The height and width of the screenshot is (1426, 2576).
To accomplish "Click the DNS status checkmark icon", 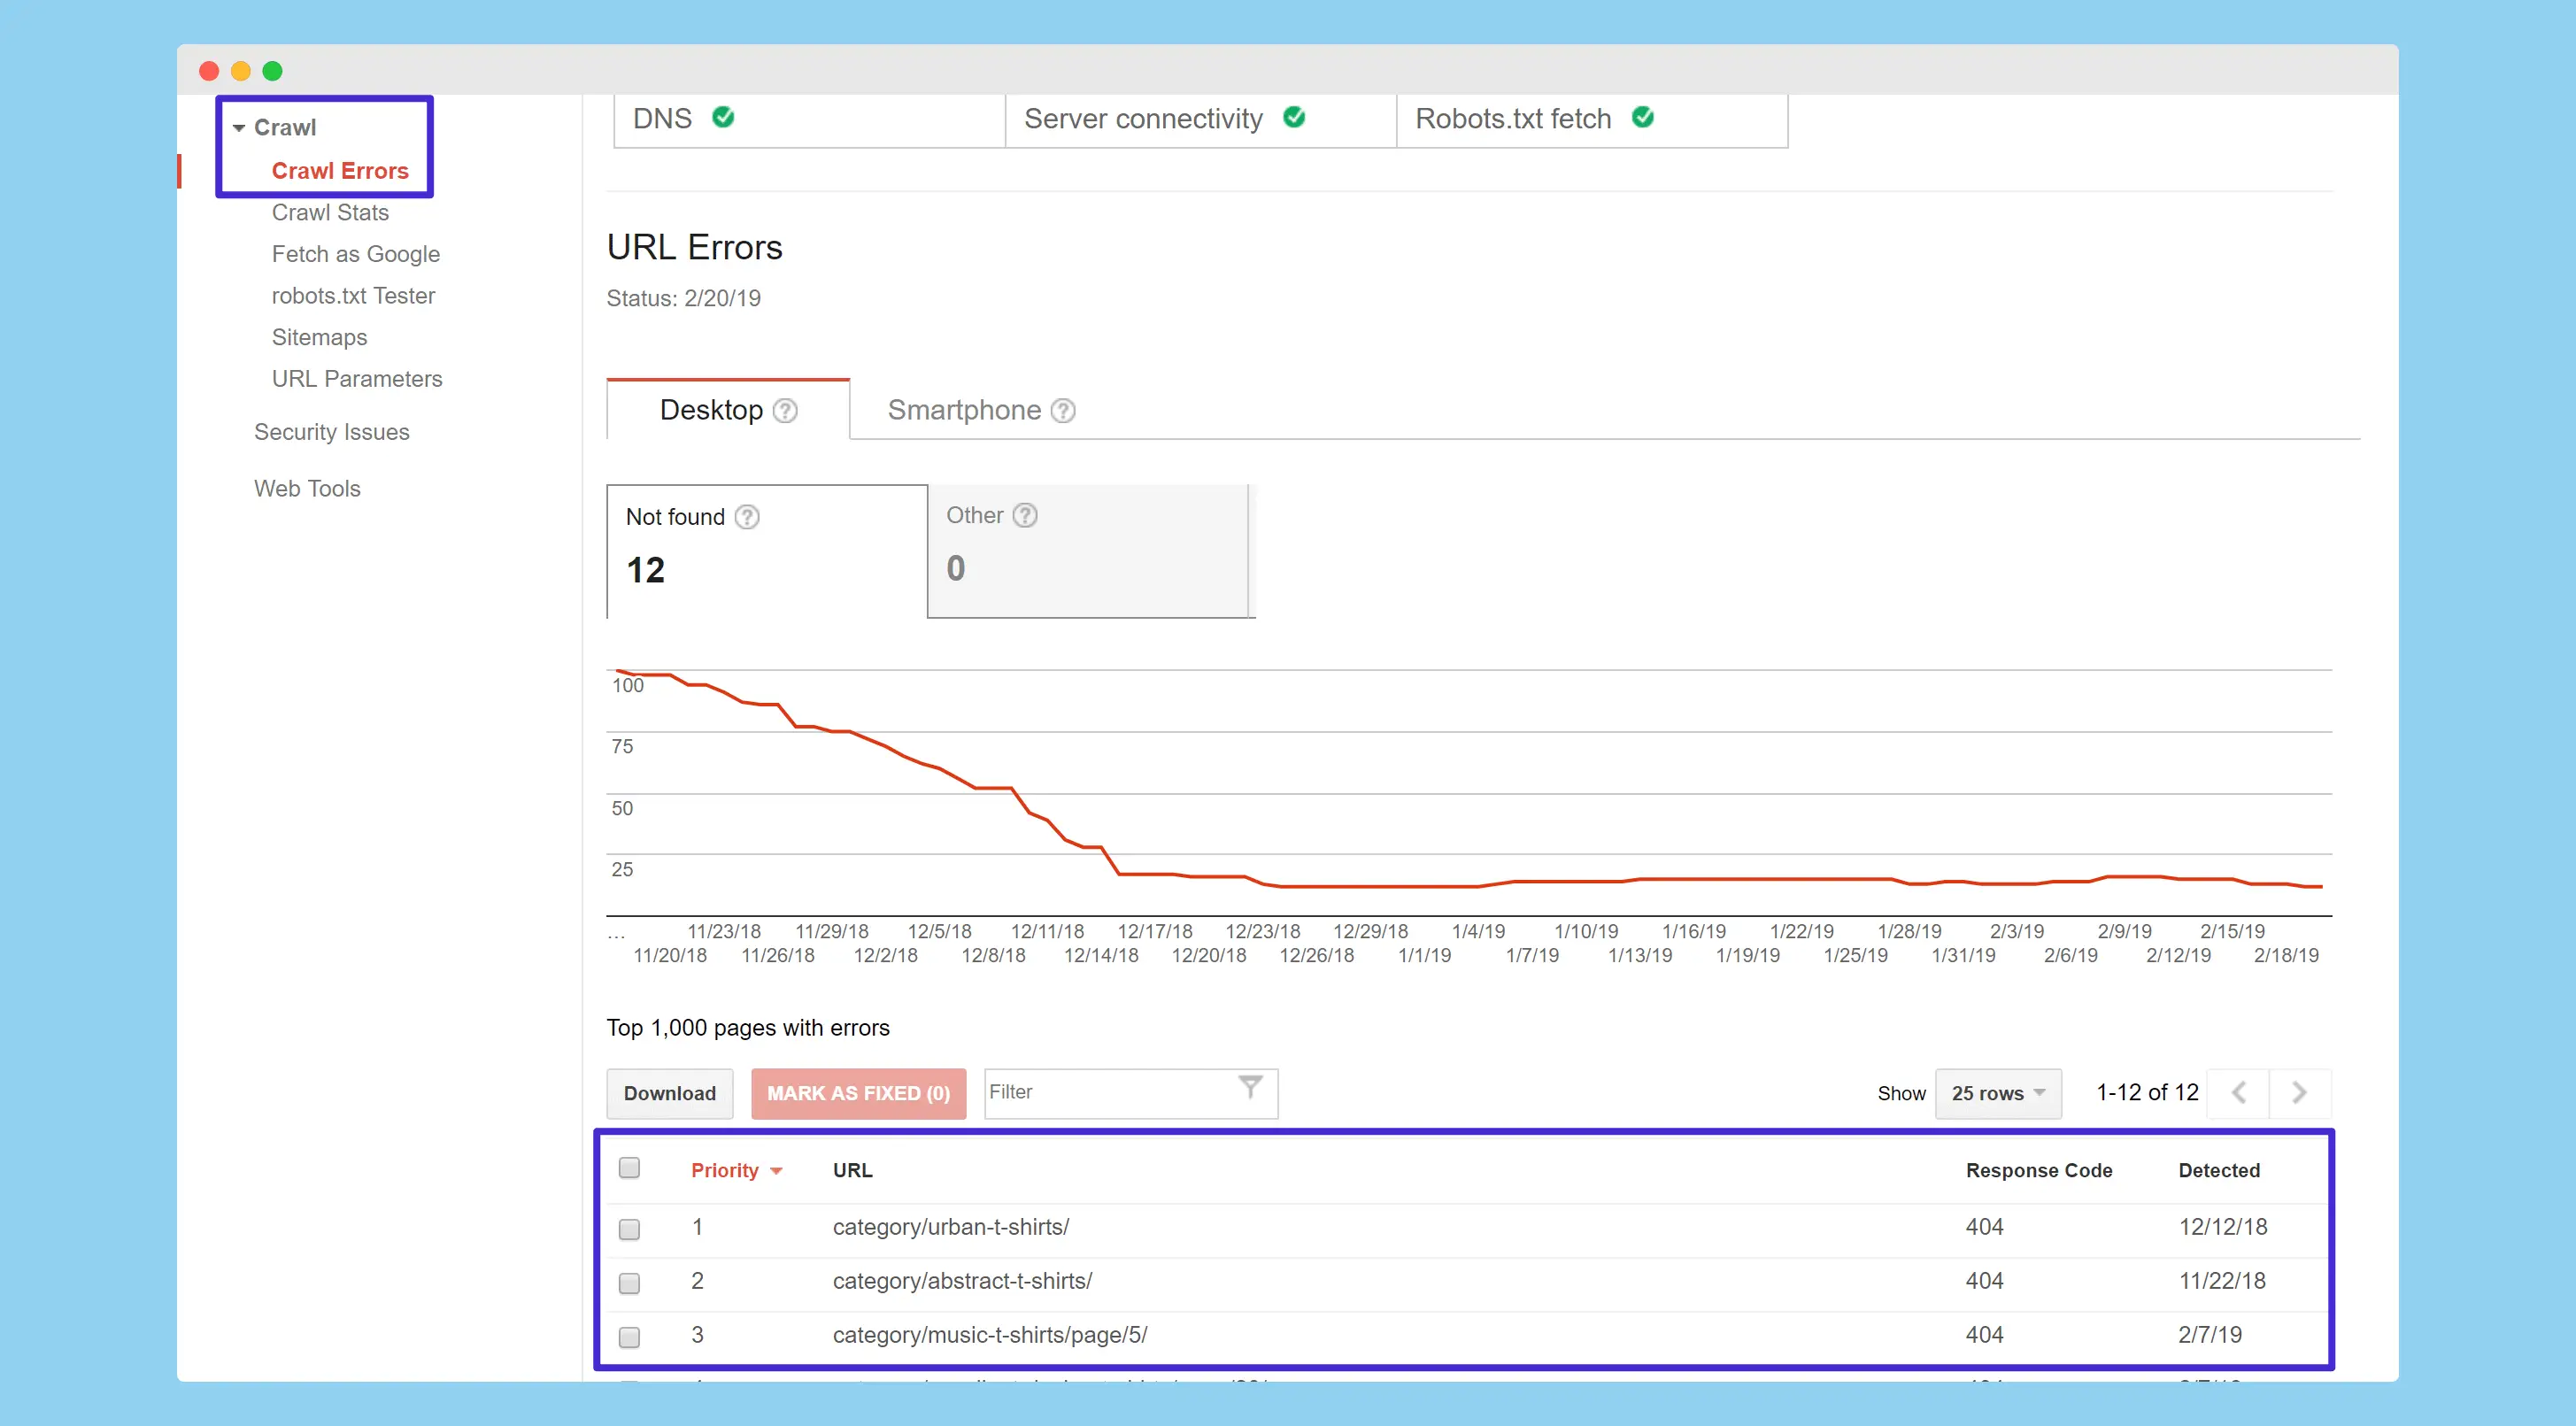I will (723, 118).
